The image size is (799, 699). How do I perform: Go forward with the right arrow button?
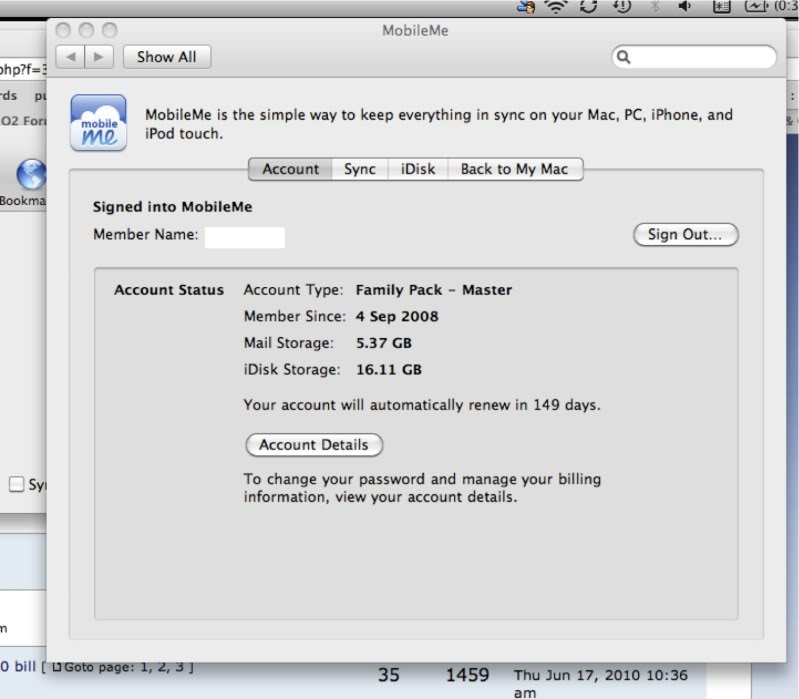pos(99,57)
